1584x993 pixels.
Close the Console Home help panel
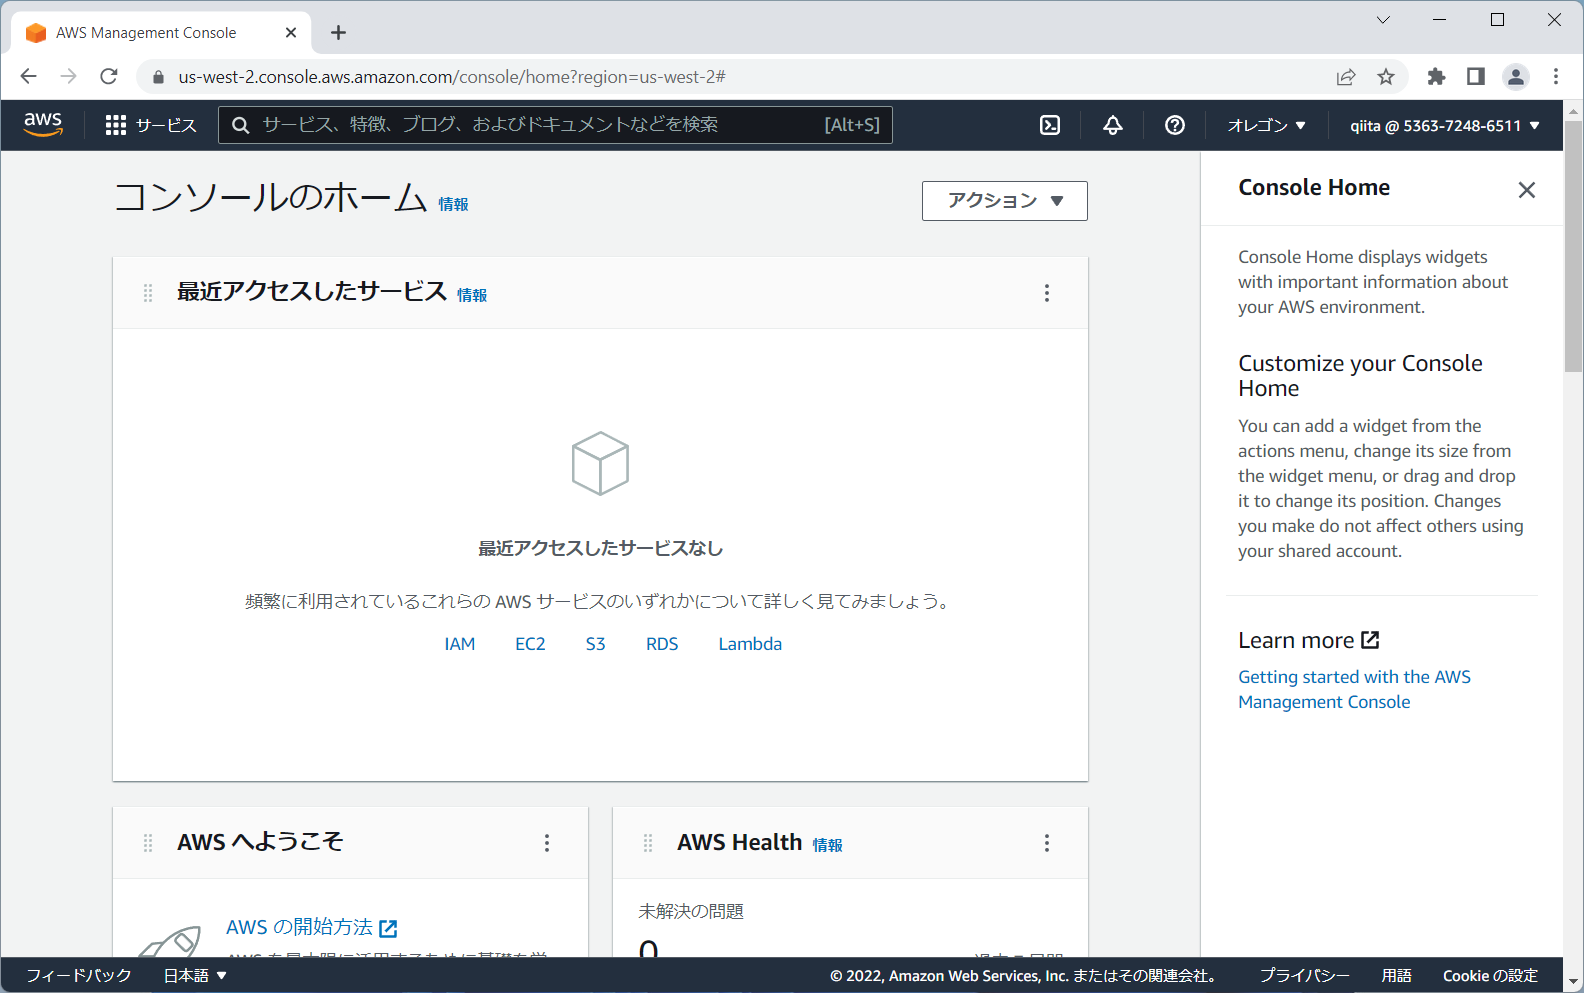pos(1526,190)
